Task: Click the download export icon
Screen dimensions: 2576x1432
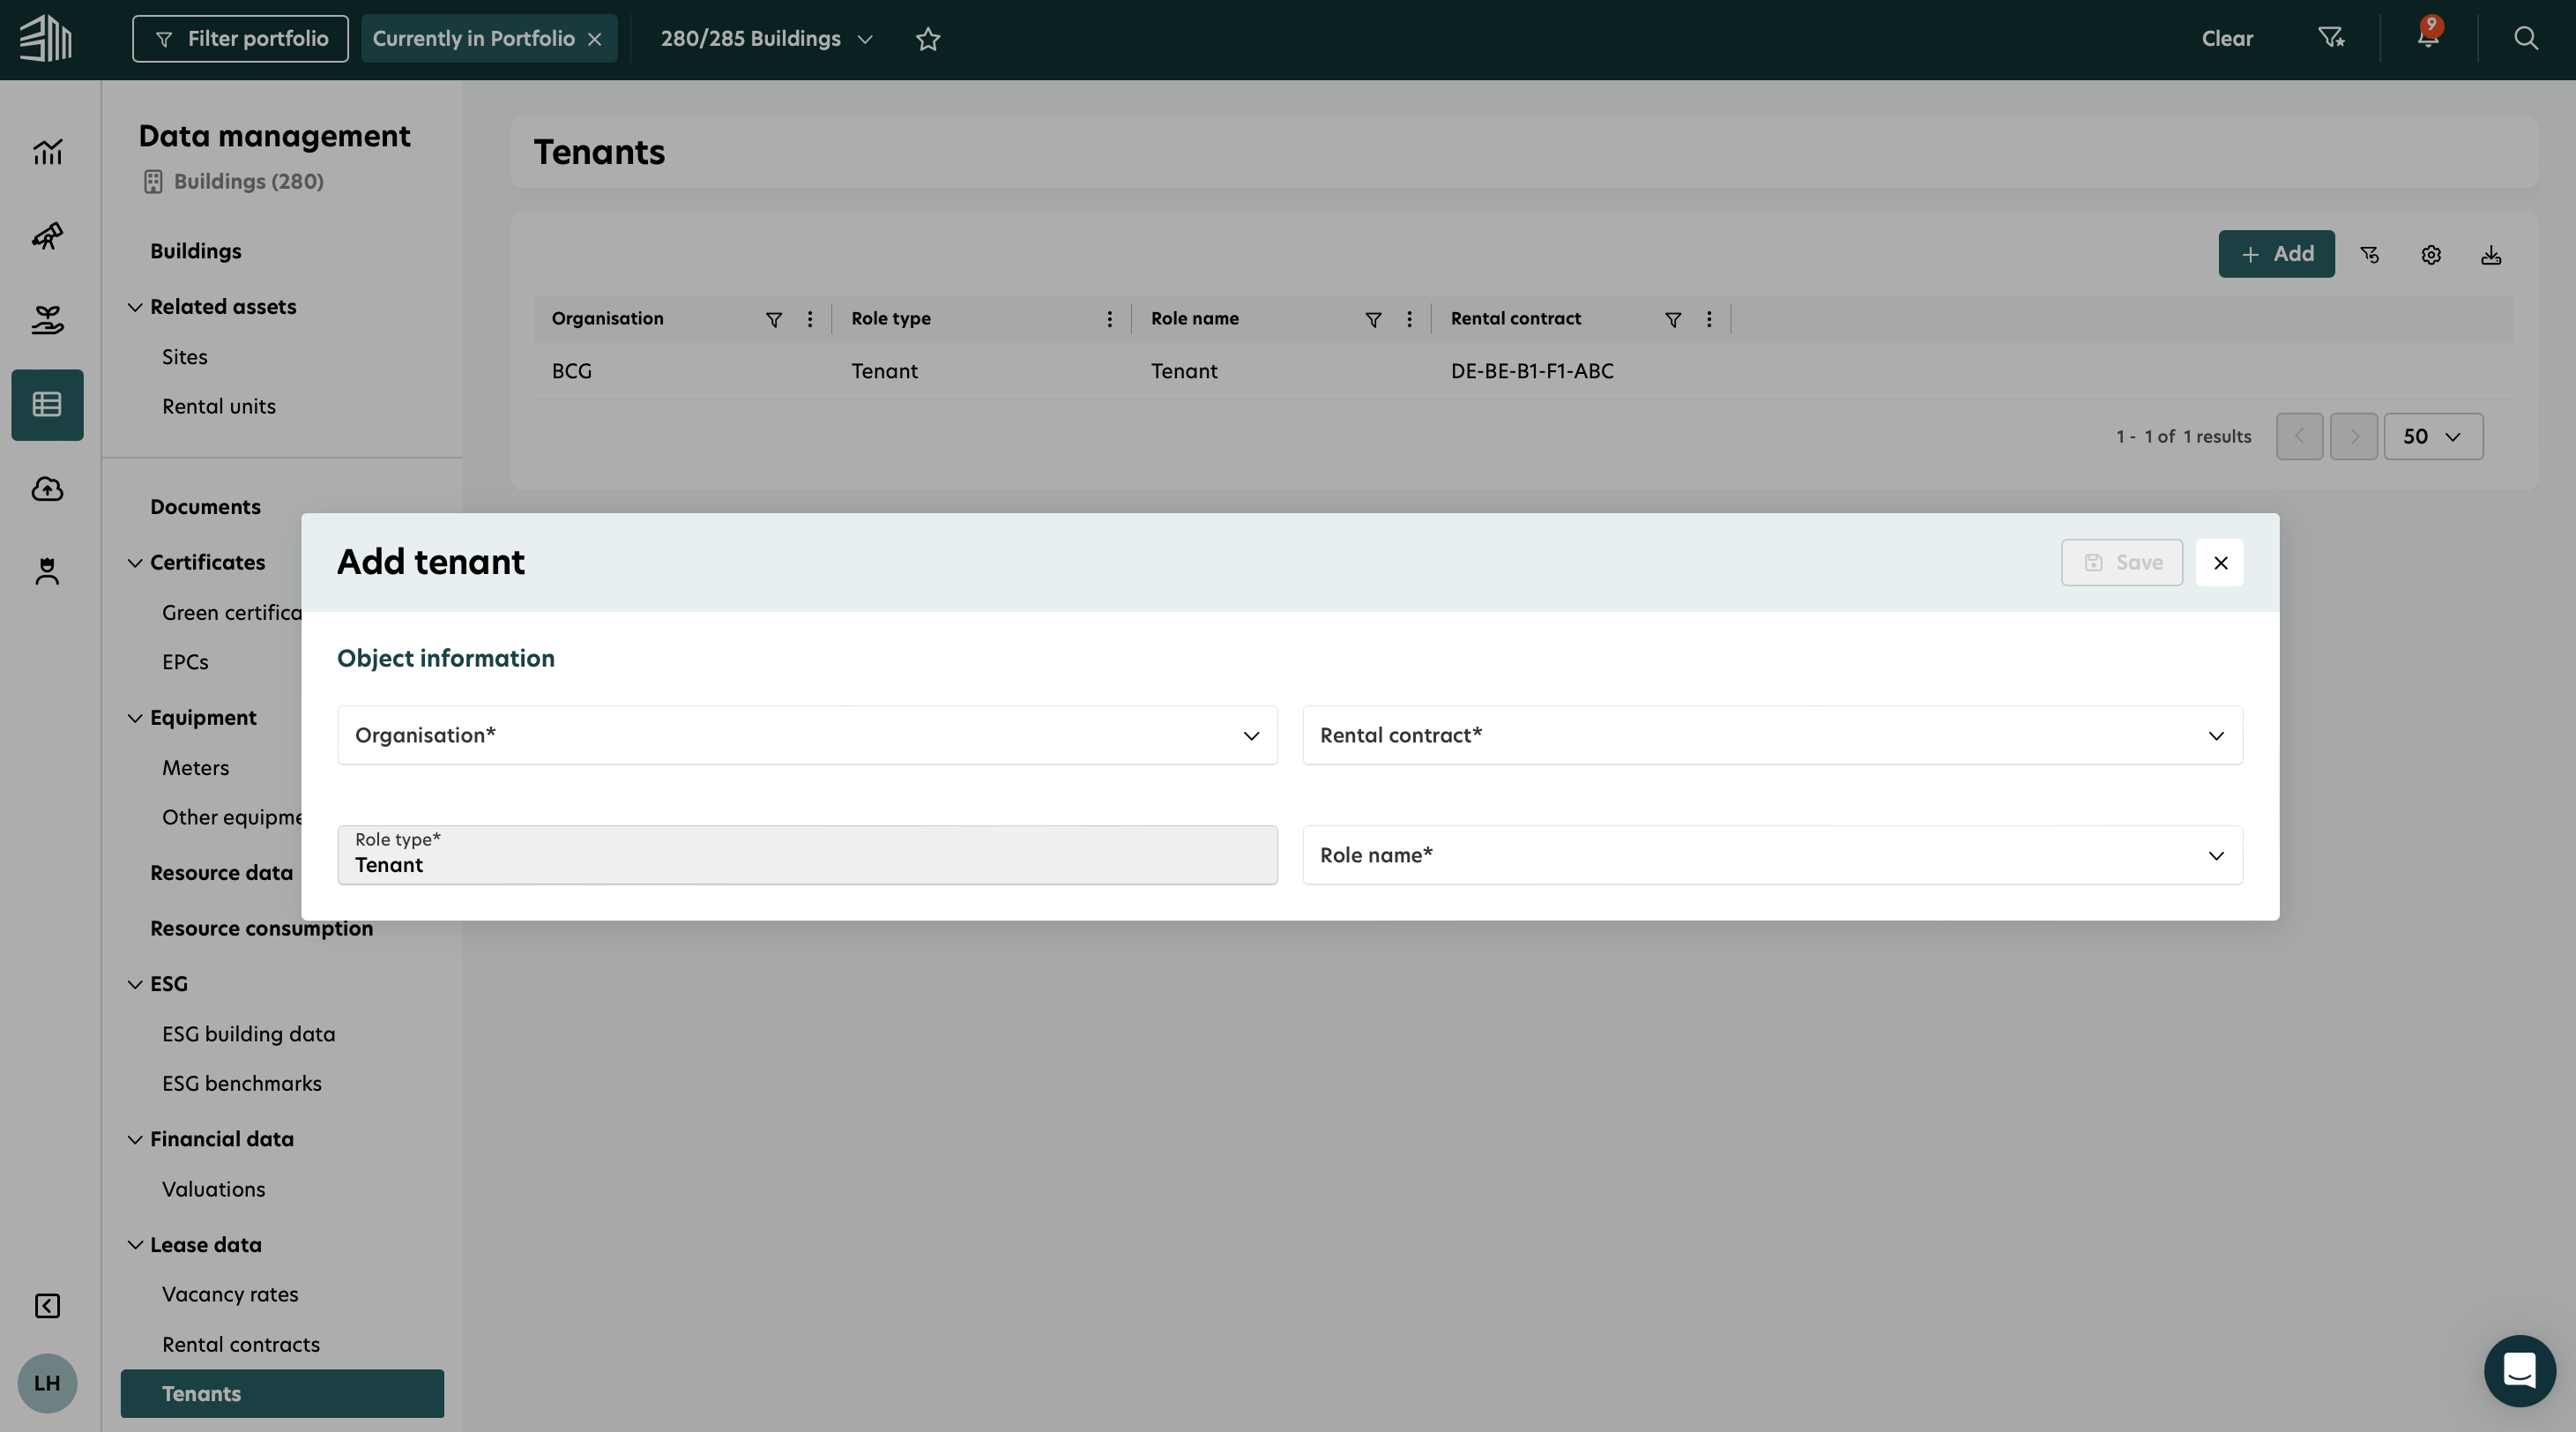Action: (x=2491, y=255)
